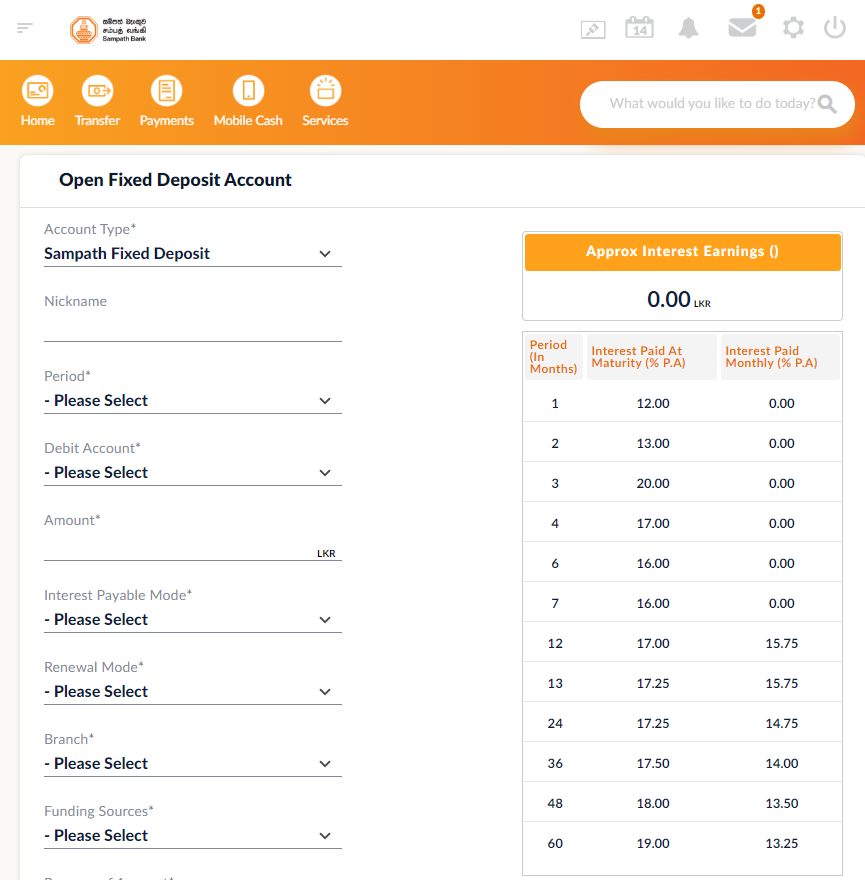865x880 pixels.
Task: Open the calendar icon showing 14
Action: click(x=639, y=28)
